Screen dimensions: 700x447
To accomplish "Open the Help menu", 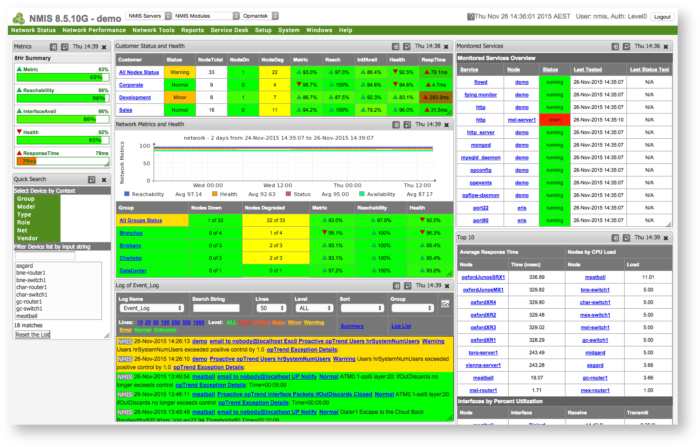I will click(346, 30).
